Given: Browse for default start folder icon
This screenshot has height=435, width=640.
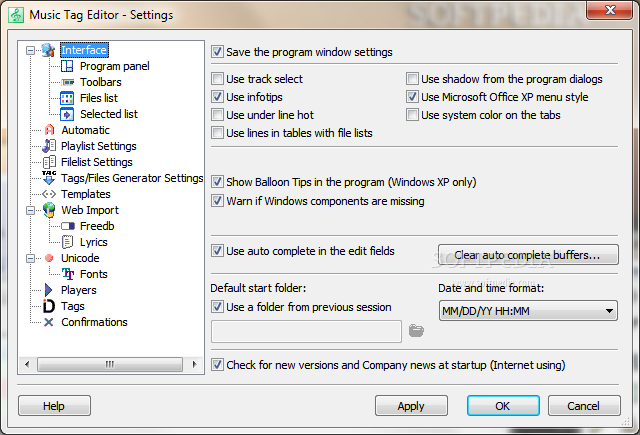Looking at the screenshot, I should 416,331.
